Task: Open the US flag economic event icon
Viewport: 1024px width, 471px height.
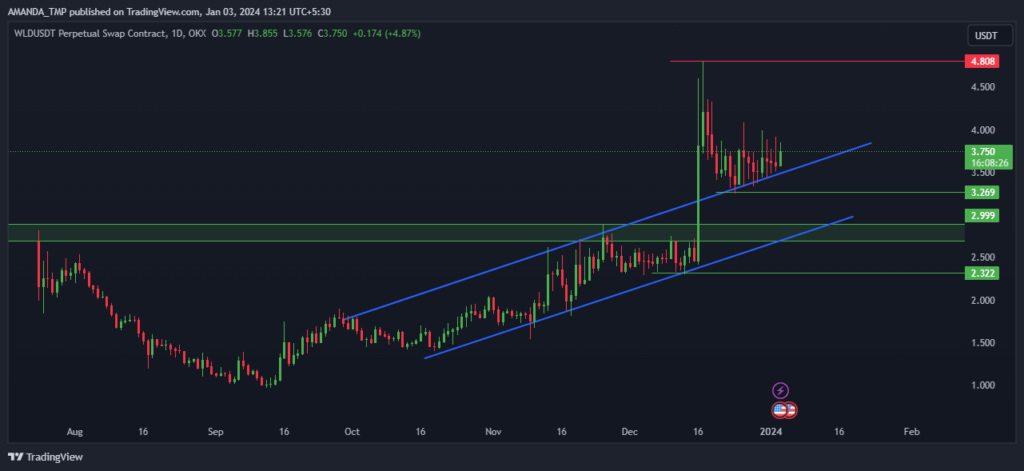Action: [780, 410]
